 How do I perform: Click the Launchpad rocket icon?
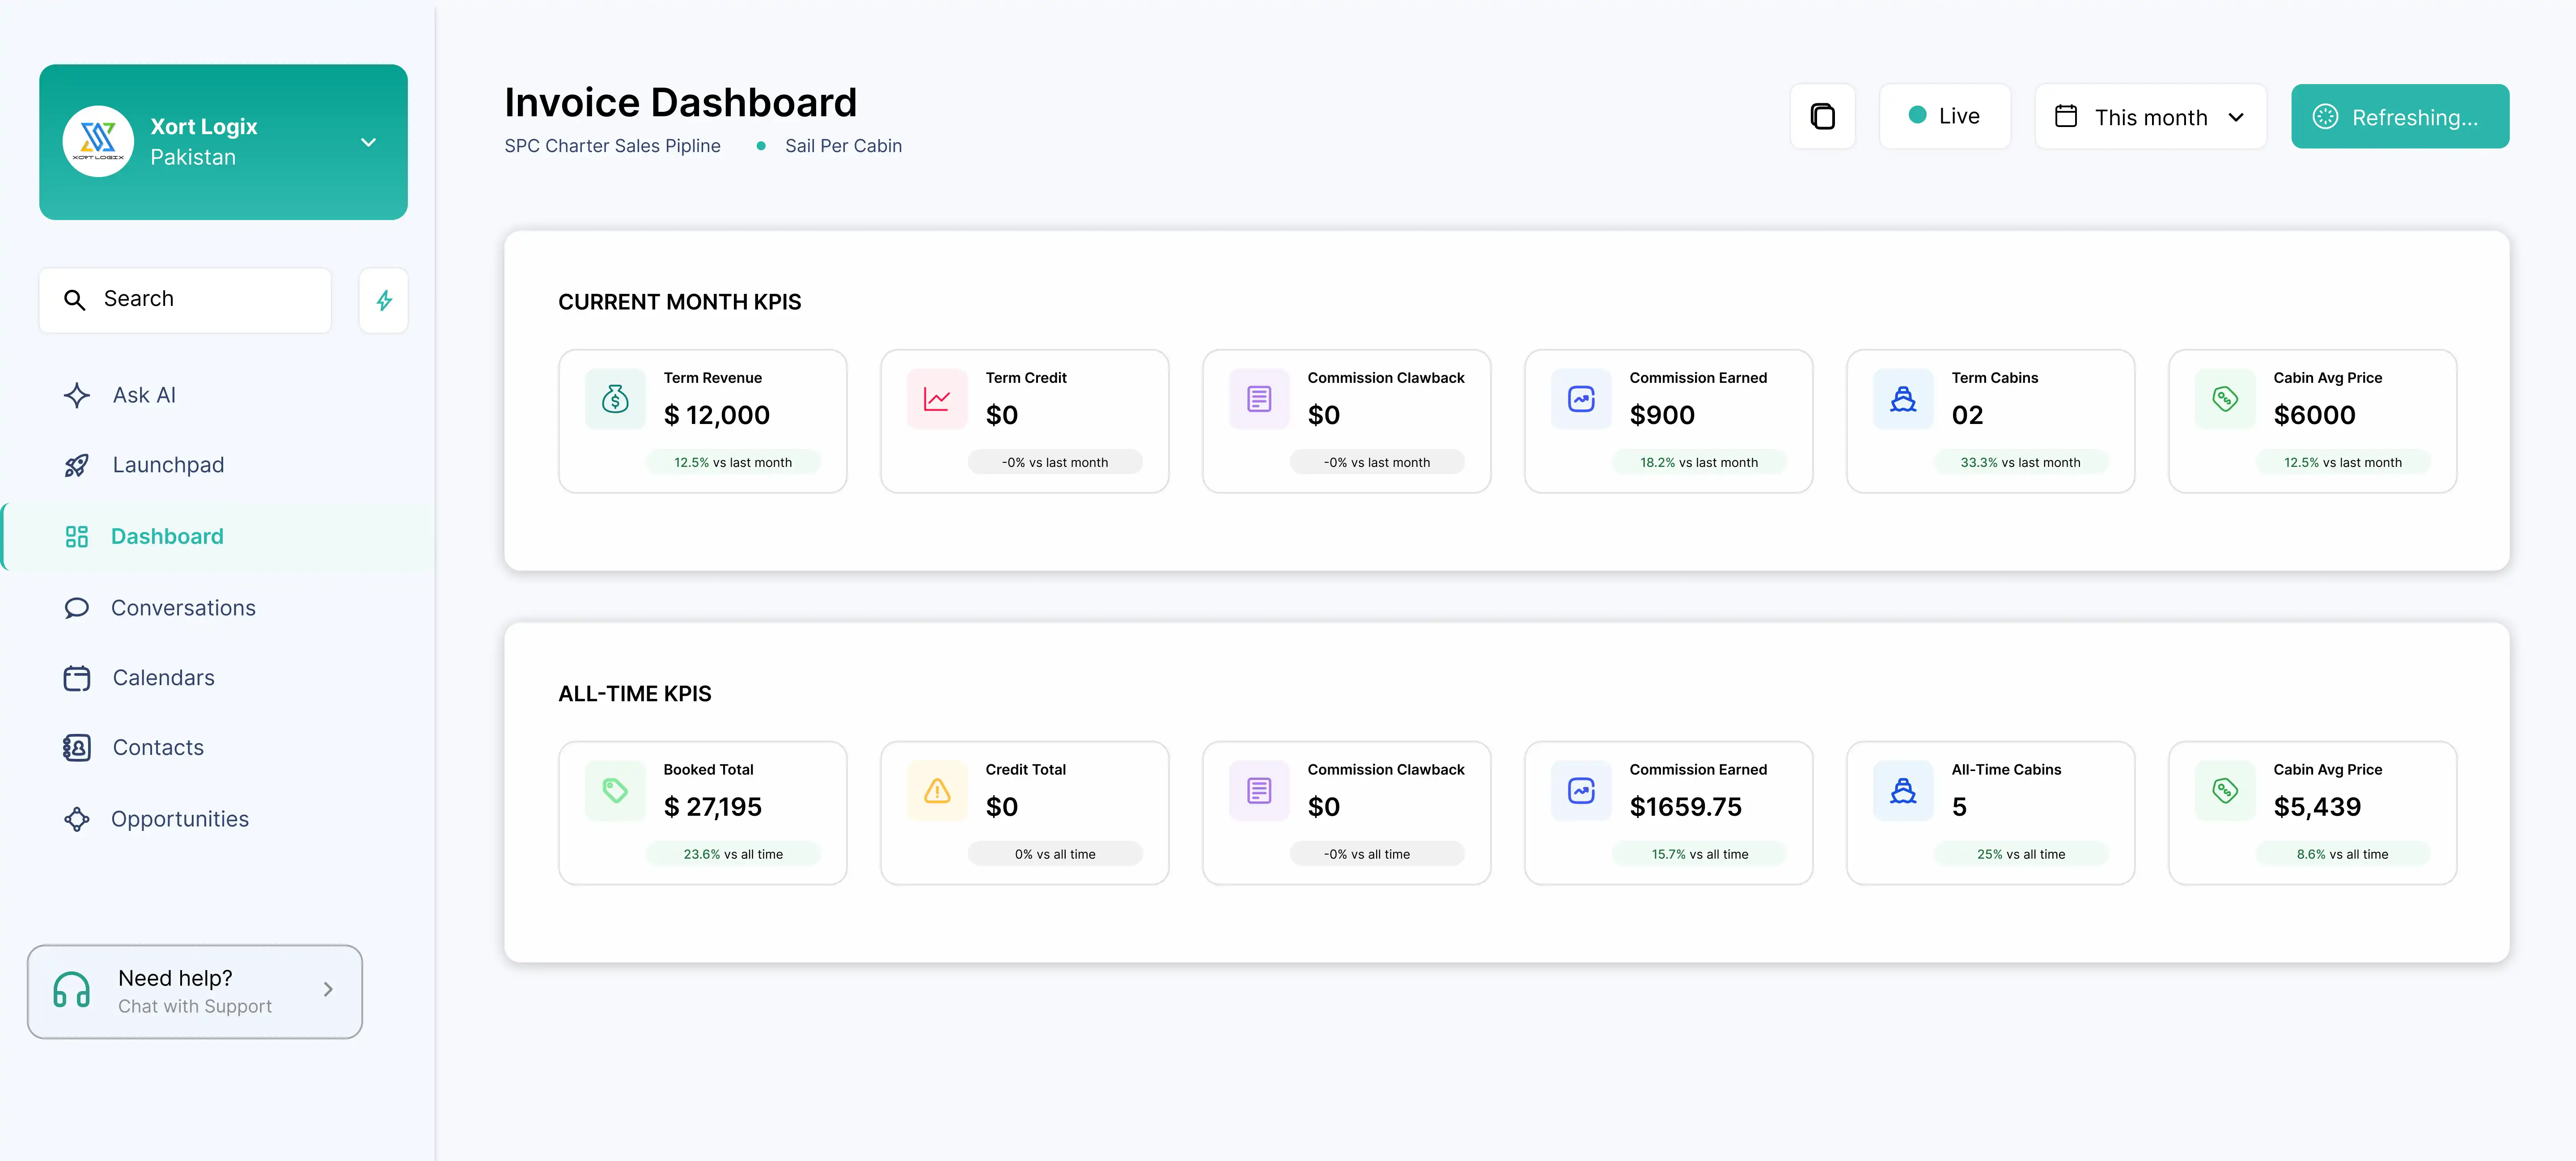77,466
